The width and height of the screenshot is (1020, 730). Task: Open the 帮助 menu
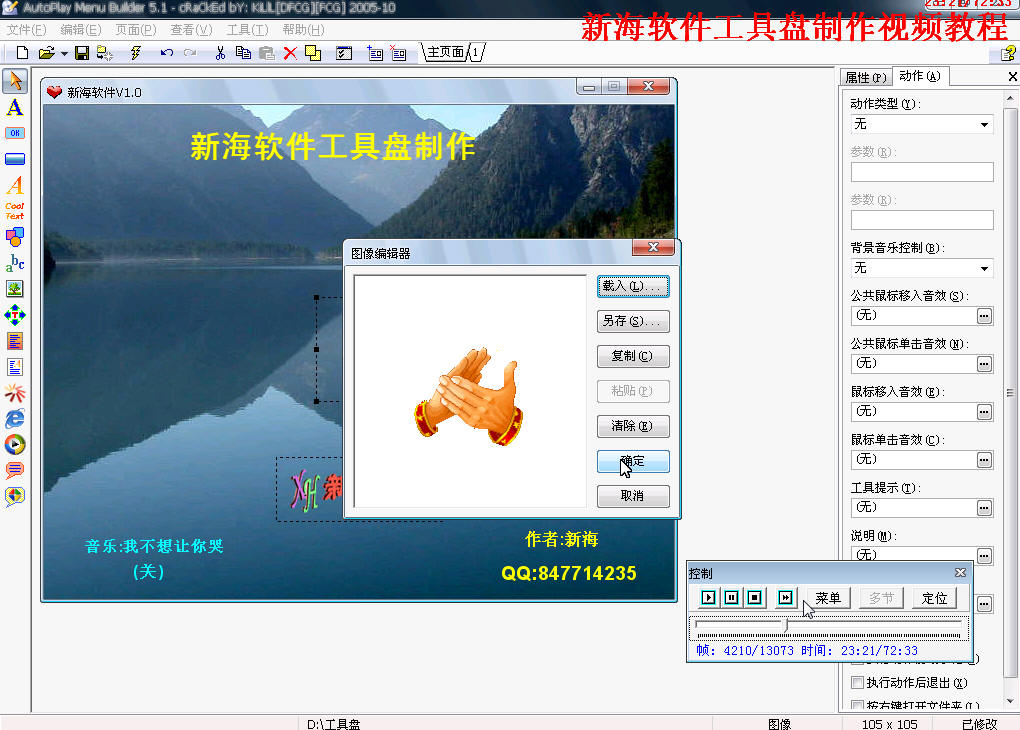click(x=303, y=30)
